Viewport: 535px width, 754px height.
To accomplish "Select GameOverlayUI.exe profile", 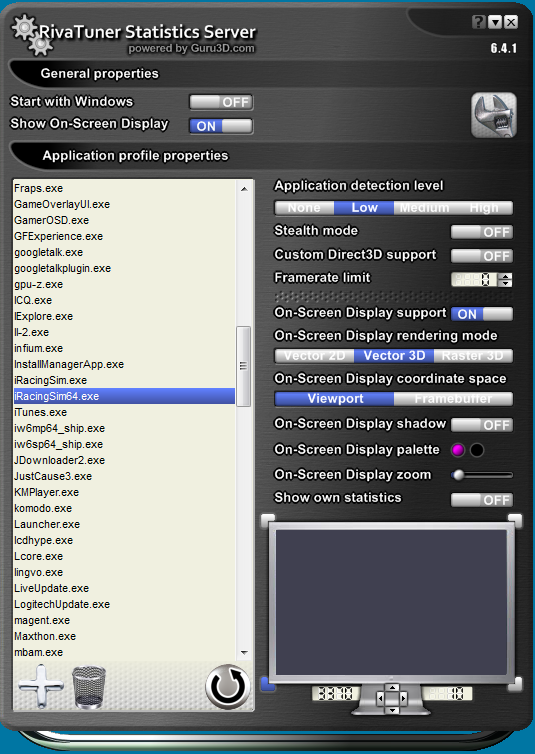I will [124, 204].
